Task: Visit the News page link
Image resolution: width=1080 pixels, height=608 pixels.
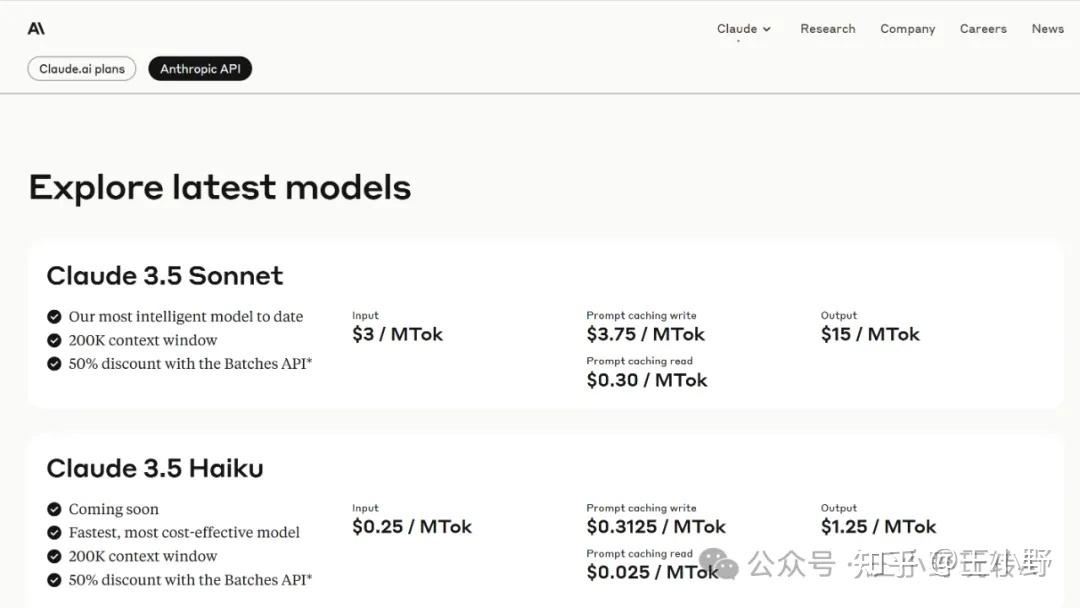Action: pos(1047,28)
